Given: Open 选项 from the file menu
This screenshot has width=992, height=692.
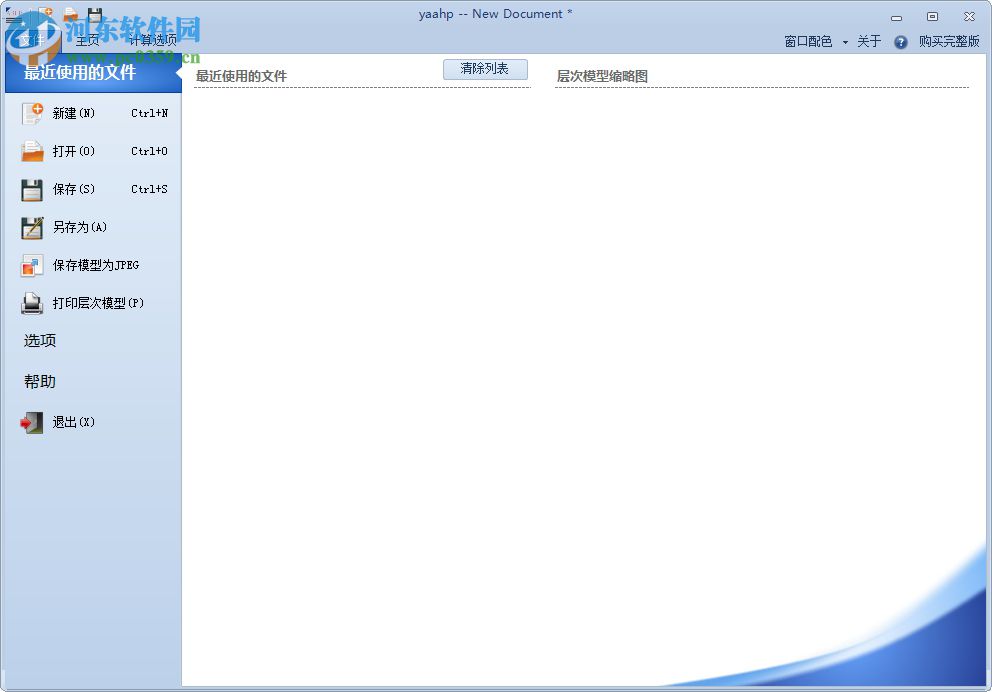Looking at the screenshot, I should [38, 341].
